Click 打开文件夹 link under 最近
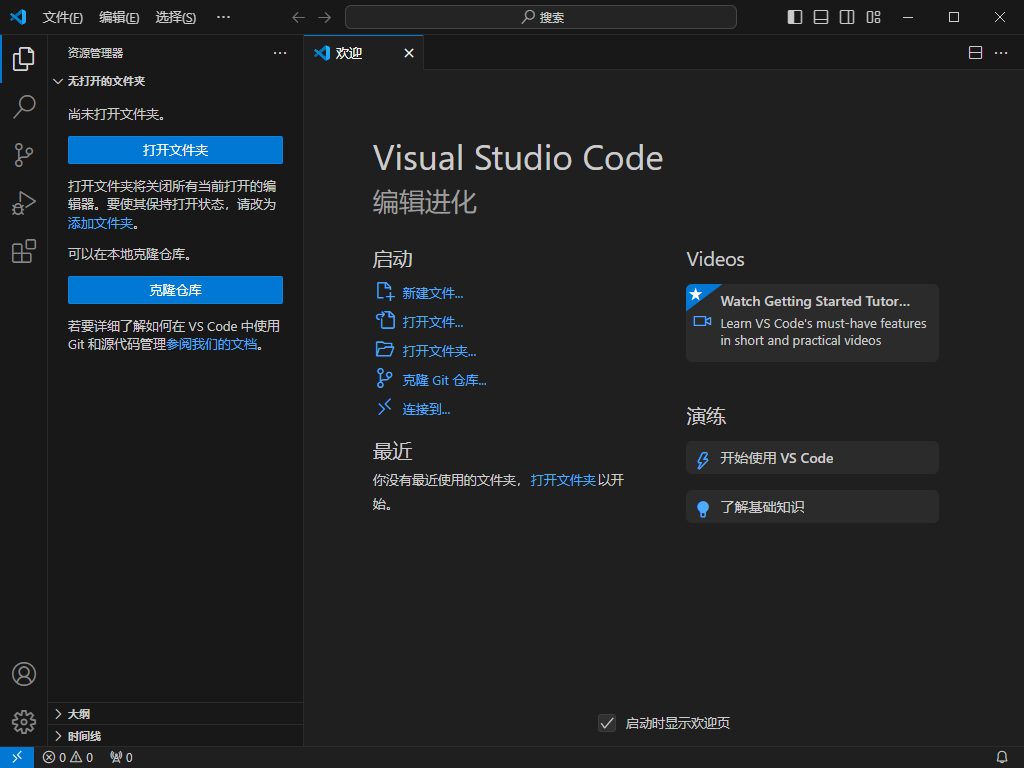This screenshot has width=1024, height=768. coord(563,480)
